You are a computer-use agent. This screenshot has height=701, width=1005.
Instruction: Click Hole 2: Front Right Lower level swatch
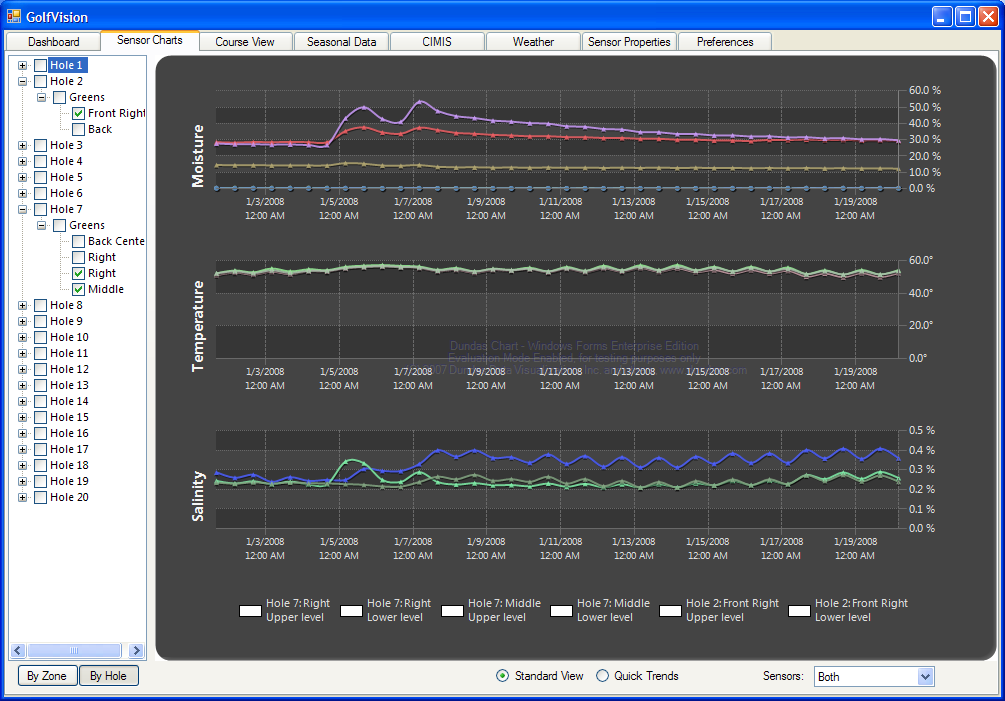click(x=799, y=611)
